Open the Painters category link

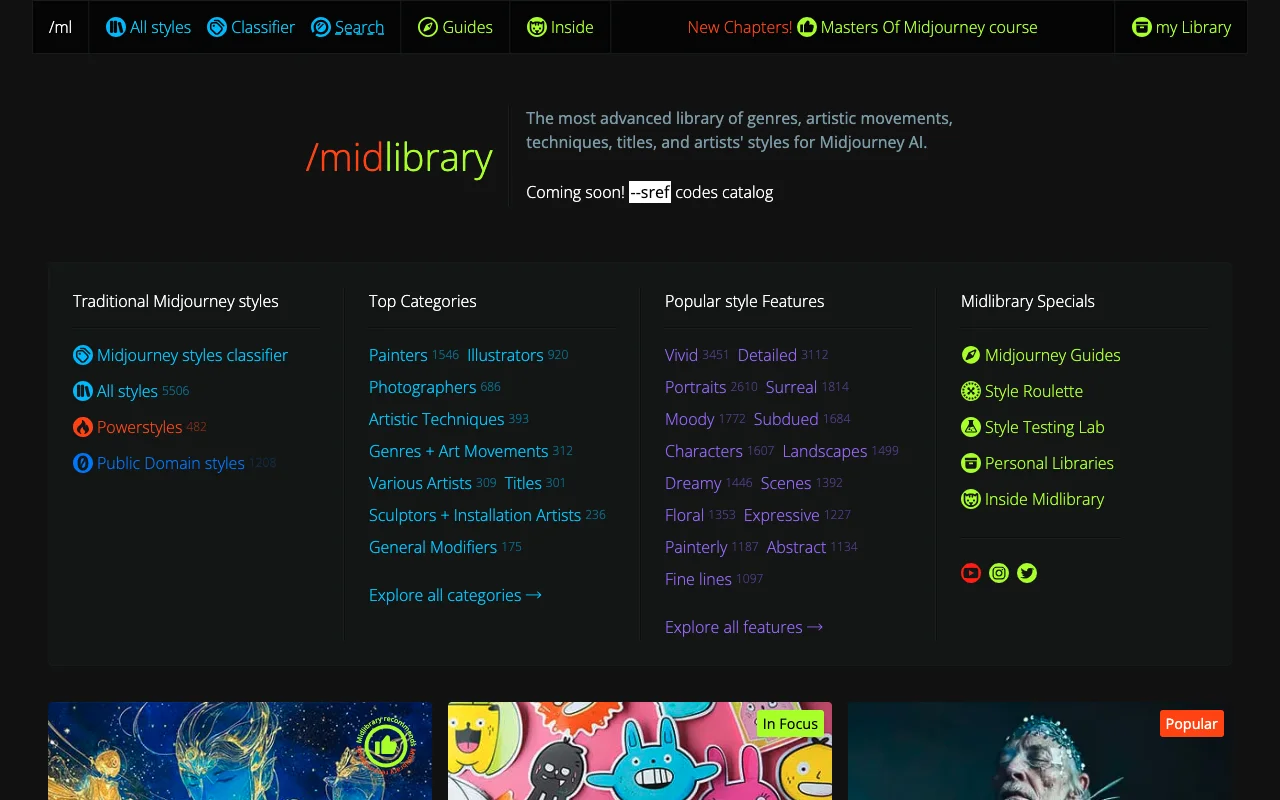point(398,355)
